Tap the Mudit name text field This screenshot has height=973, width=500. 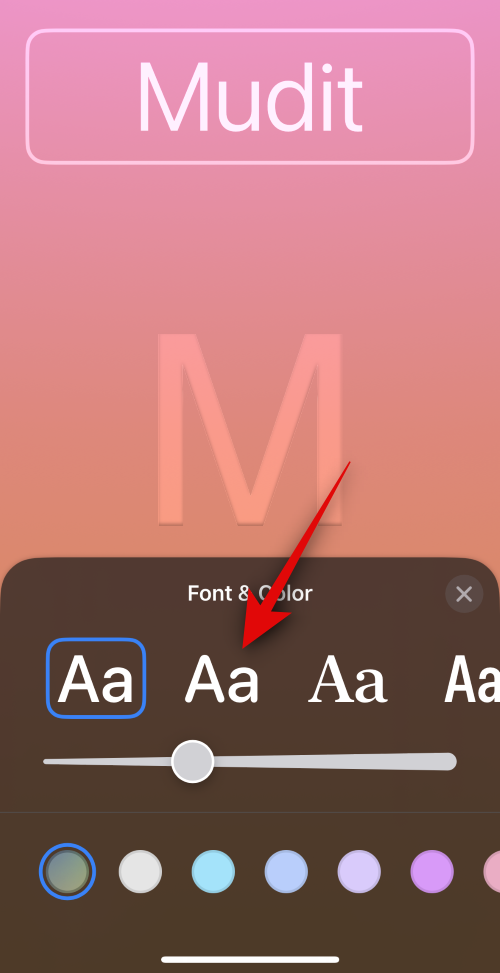tap(250, 97)
